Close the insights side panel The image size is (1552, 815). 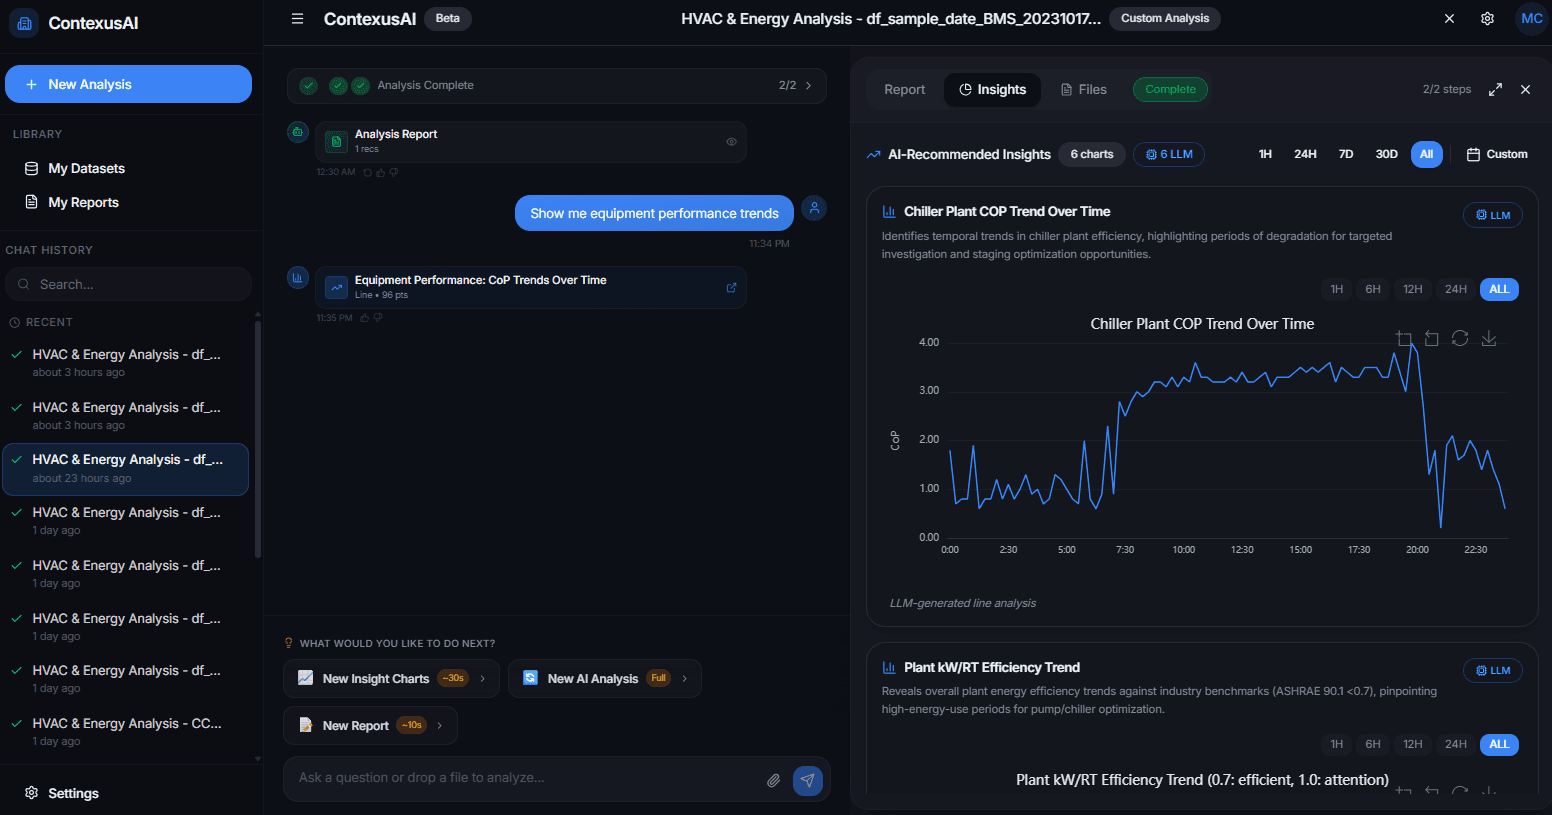(x=1525, y=89)
